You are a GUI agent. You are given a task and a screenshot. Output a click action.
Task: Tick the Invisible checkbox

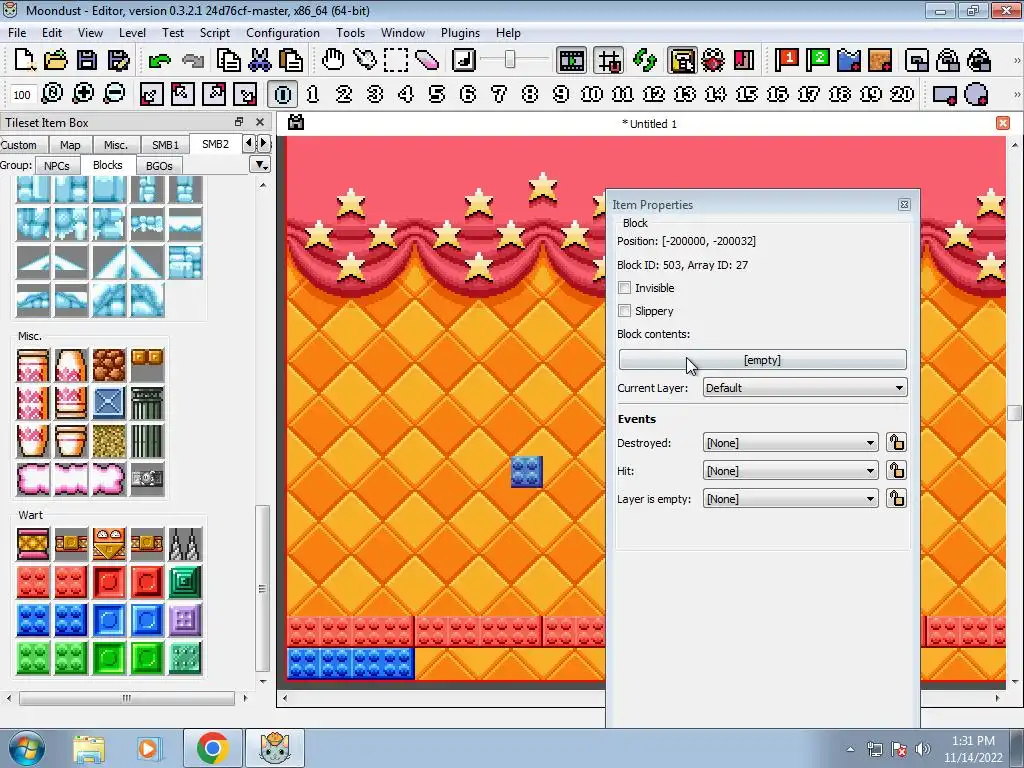[625, 288]
